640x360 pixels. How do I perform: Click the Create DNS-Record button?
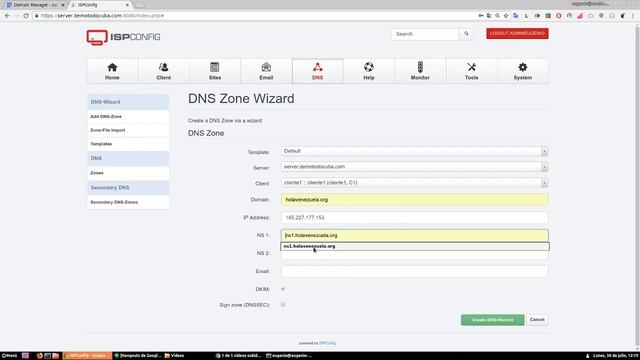[493, 320]
